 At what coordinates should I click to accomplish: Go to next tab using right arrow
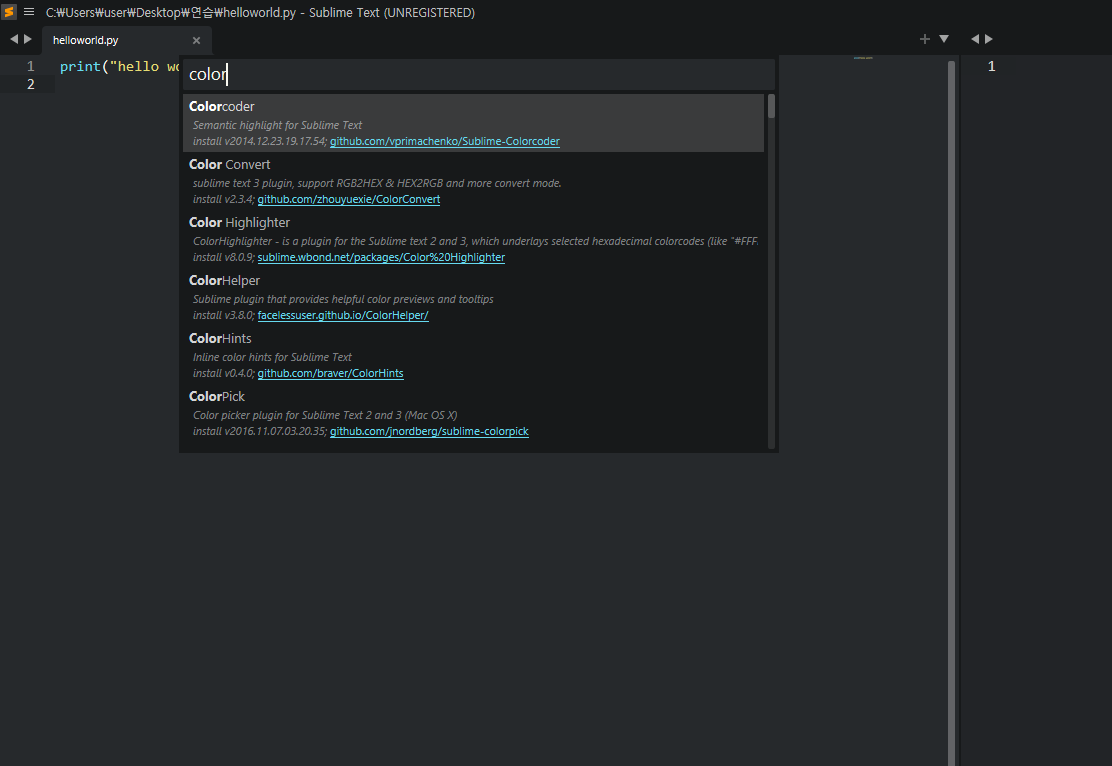tap(28, 39)
